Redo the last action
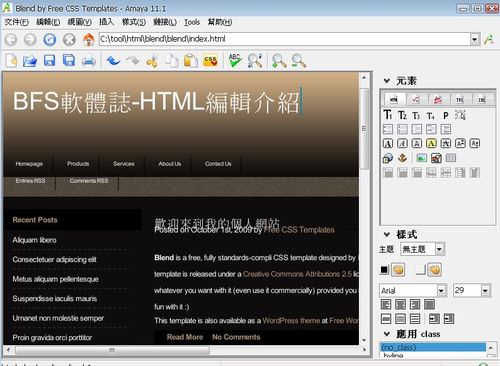Viewport: 500px width, 366px height. [133, 61]
